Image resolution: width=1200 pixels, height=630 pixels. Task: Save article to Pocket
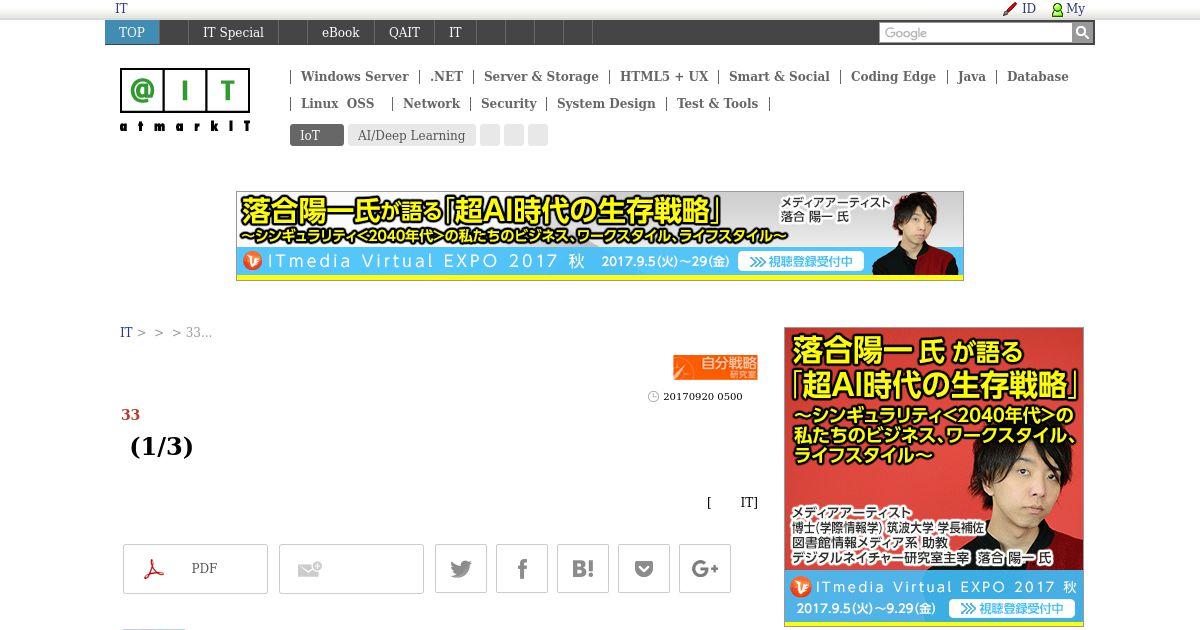[644, 569]
